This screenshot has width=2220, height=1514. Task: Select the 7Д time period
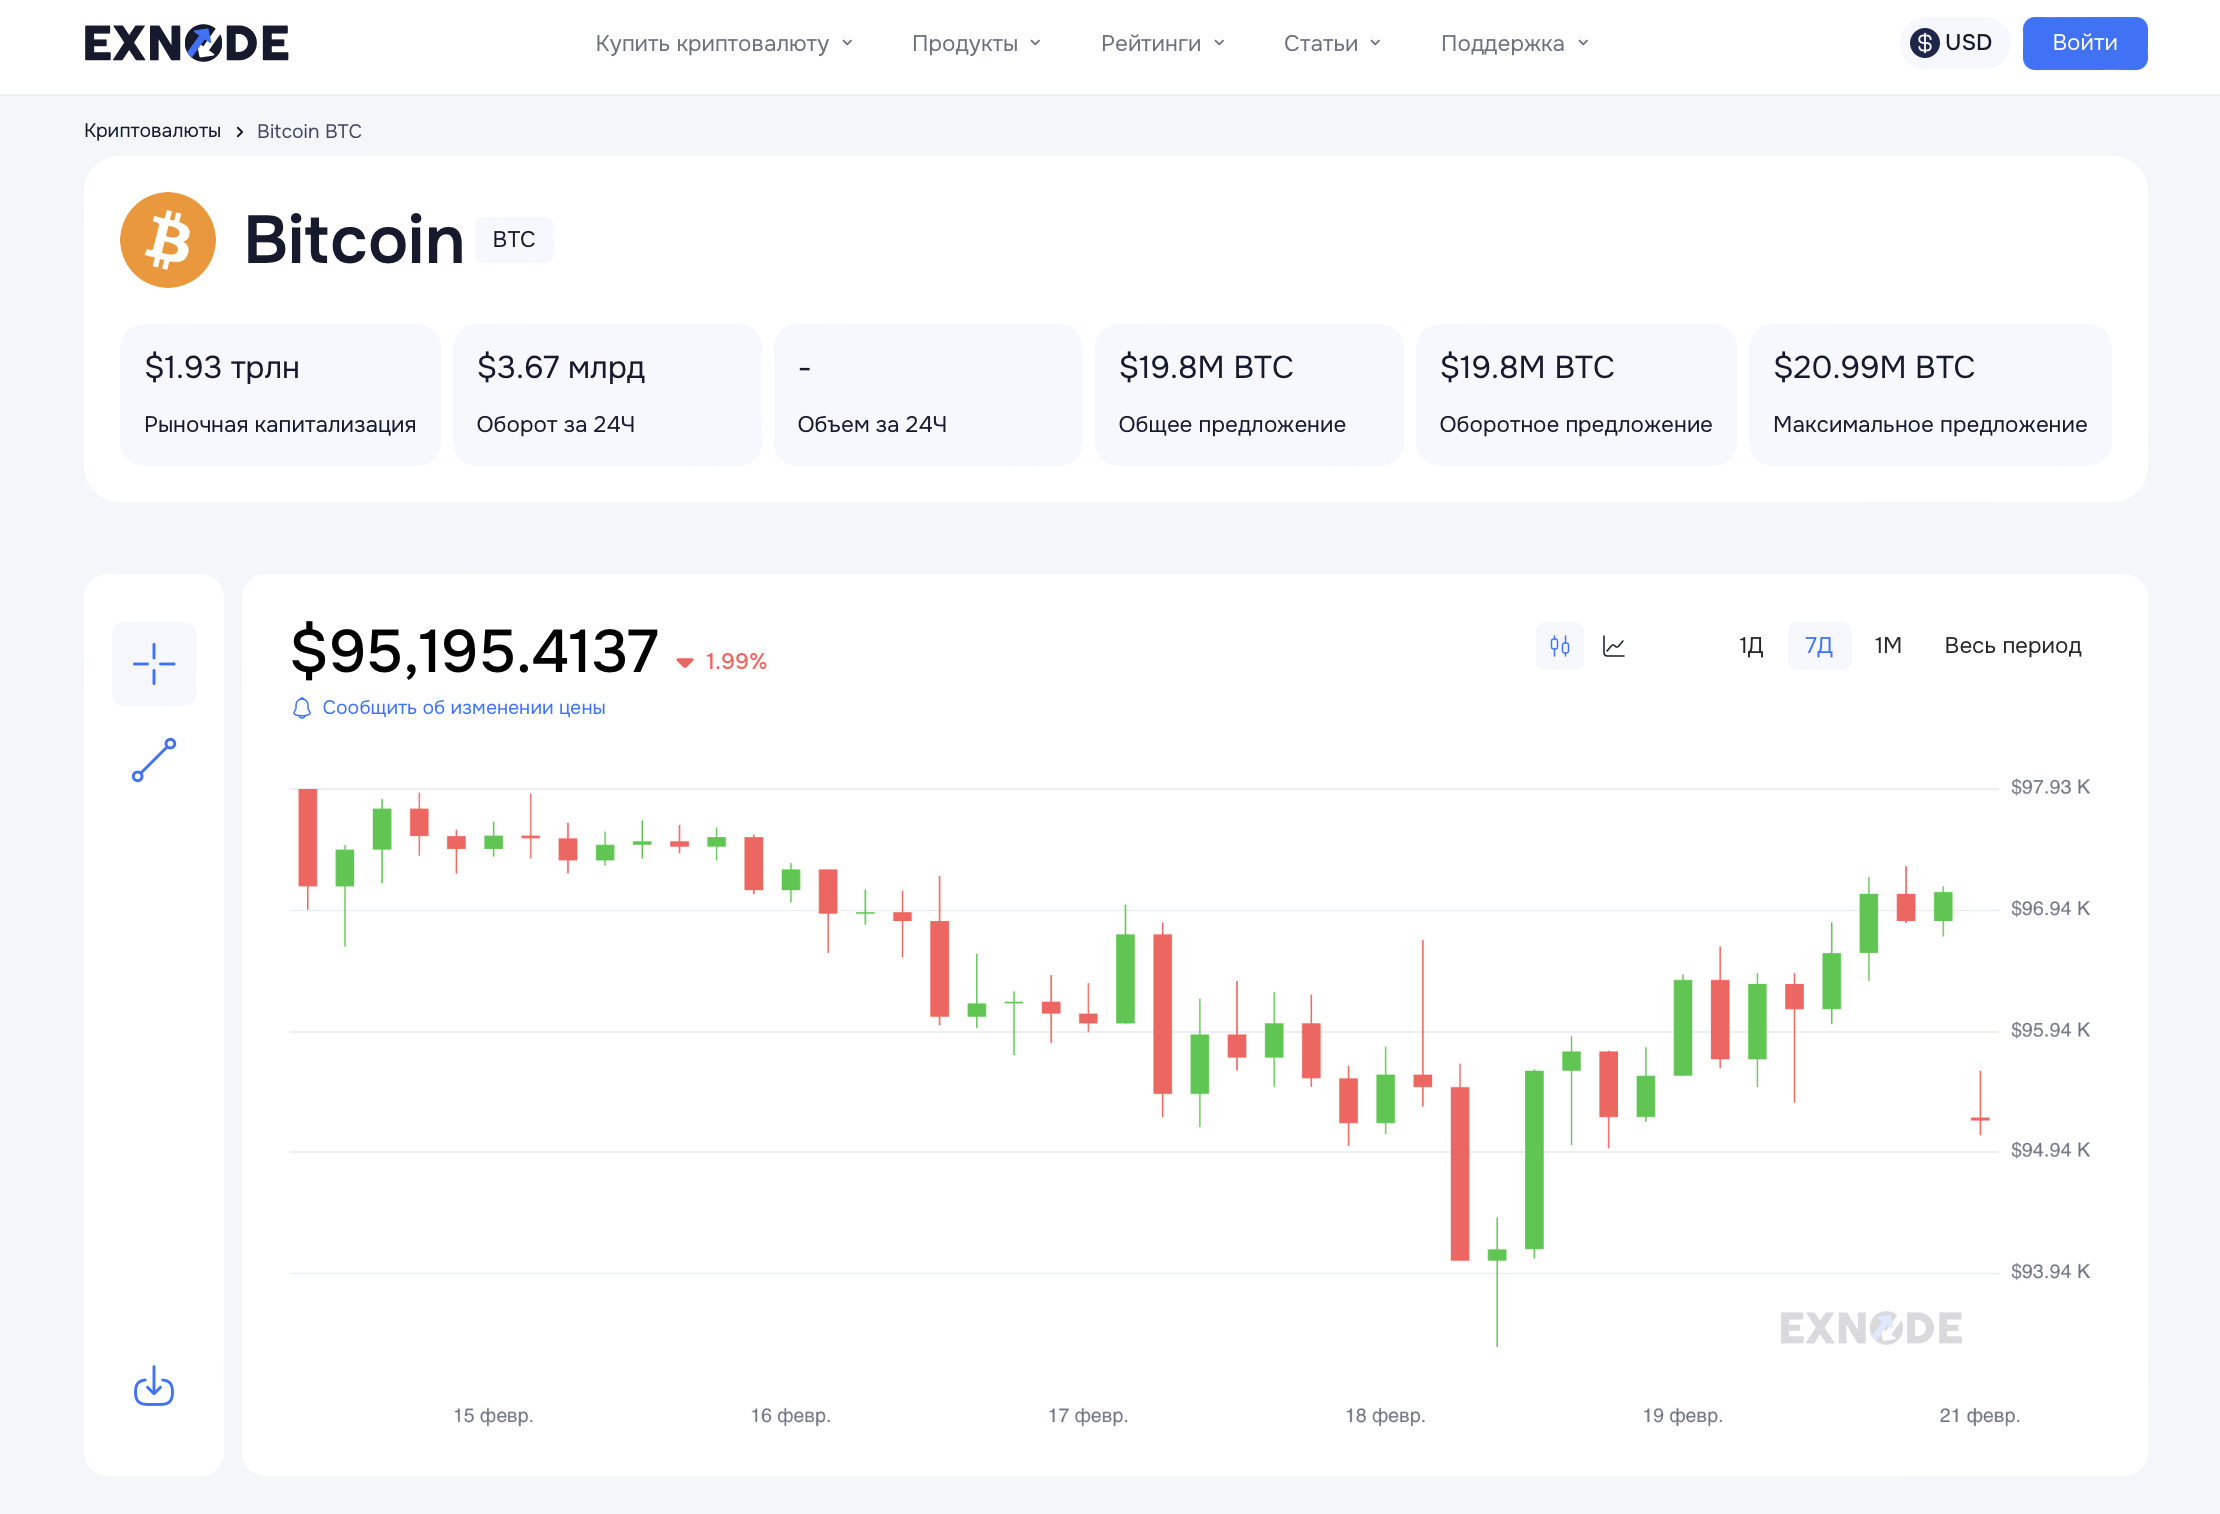1818,646
